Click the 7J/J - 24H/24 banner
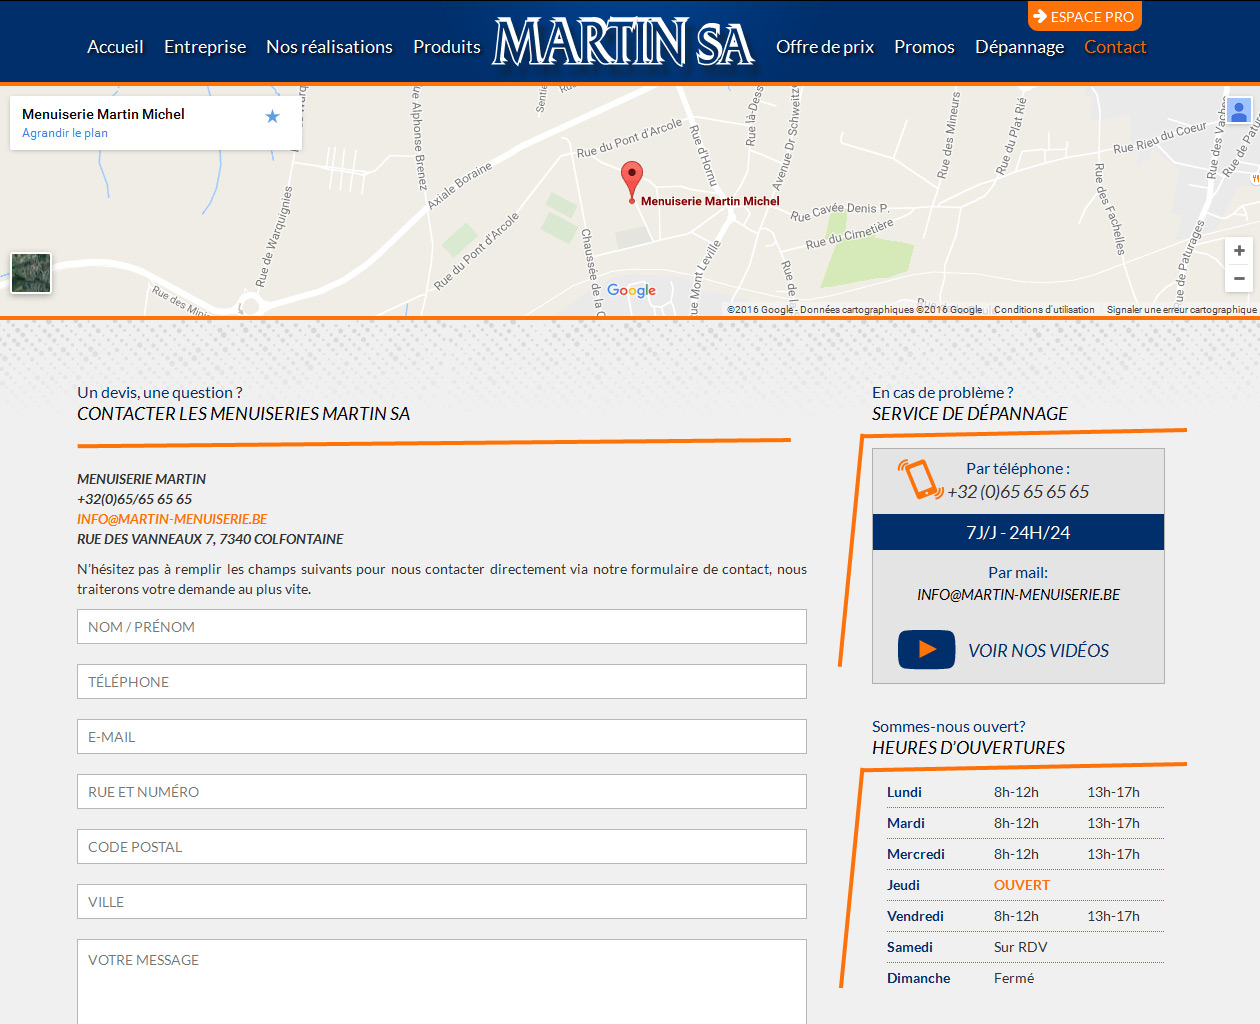This screenshot has height=1024, width=1260. click(1018, 532)
